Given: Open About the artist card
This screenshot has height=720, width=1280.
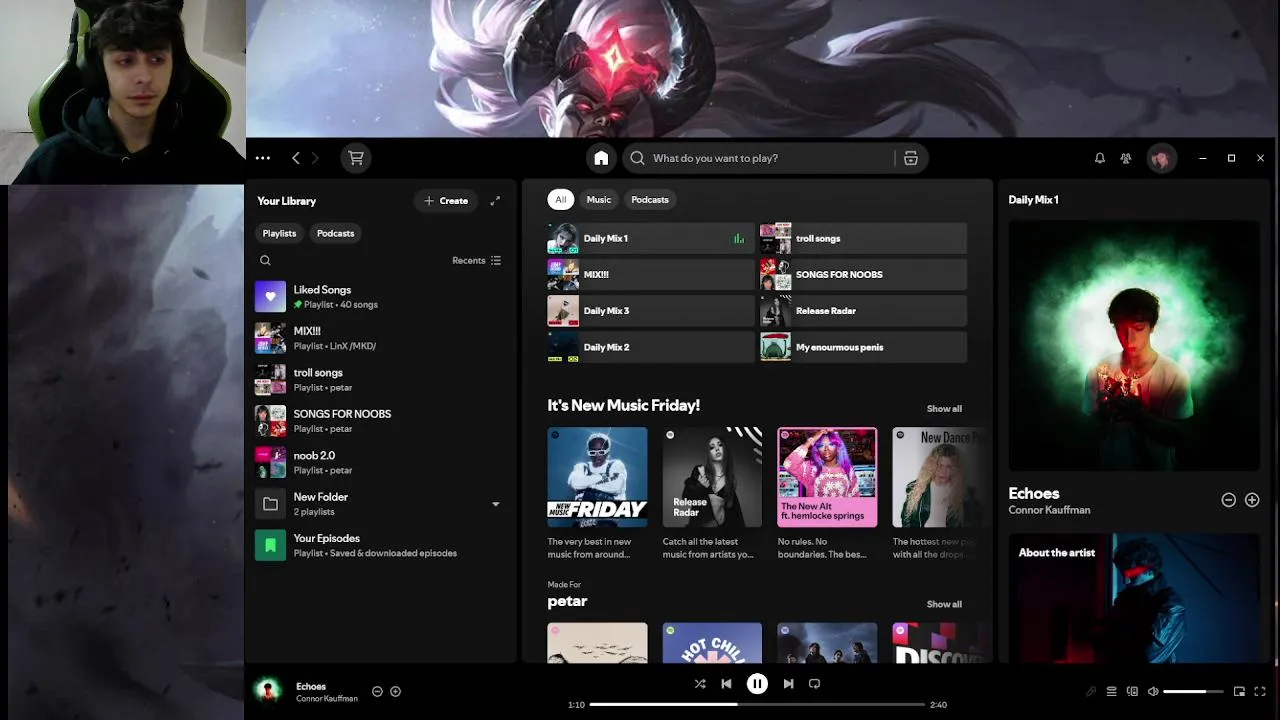Looking at the screenshot, I should (x=1134, y=597).
